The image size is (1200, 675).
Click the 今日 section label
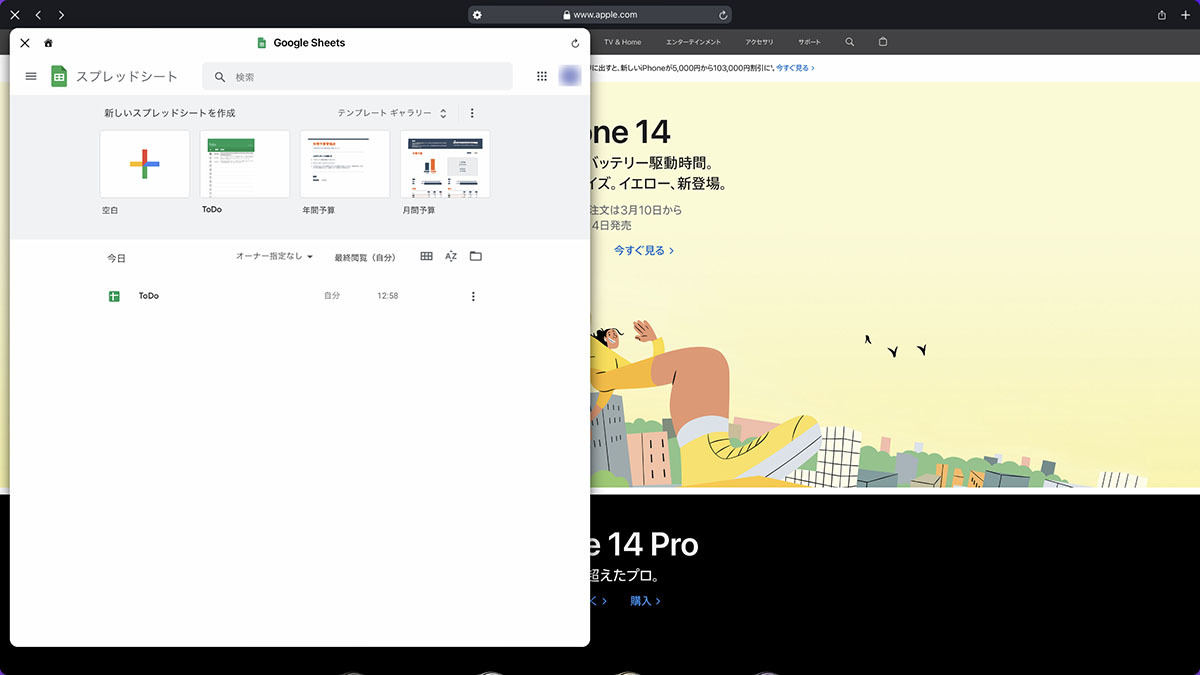click(x=117, y=258)
